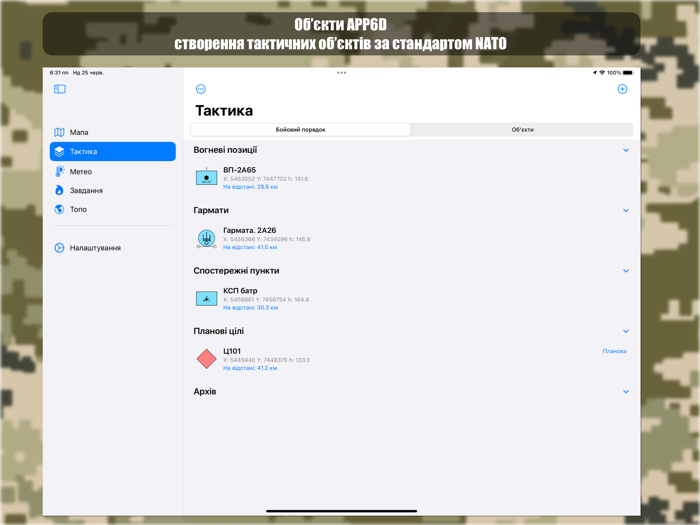The height and width of the screenshot is (525, 700).
Task: Toggle the sidebar panel icon
Action: [60, 89]
